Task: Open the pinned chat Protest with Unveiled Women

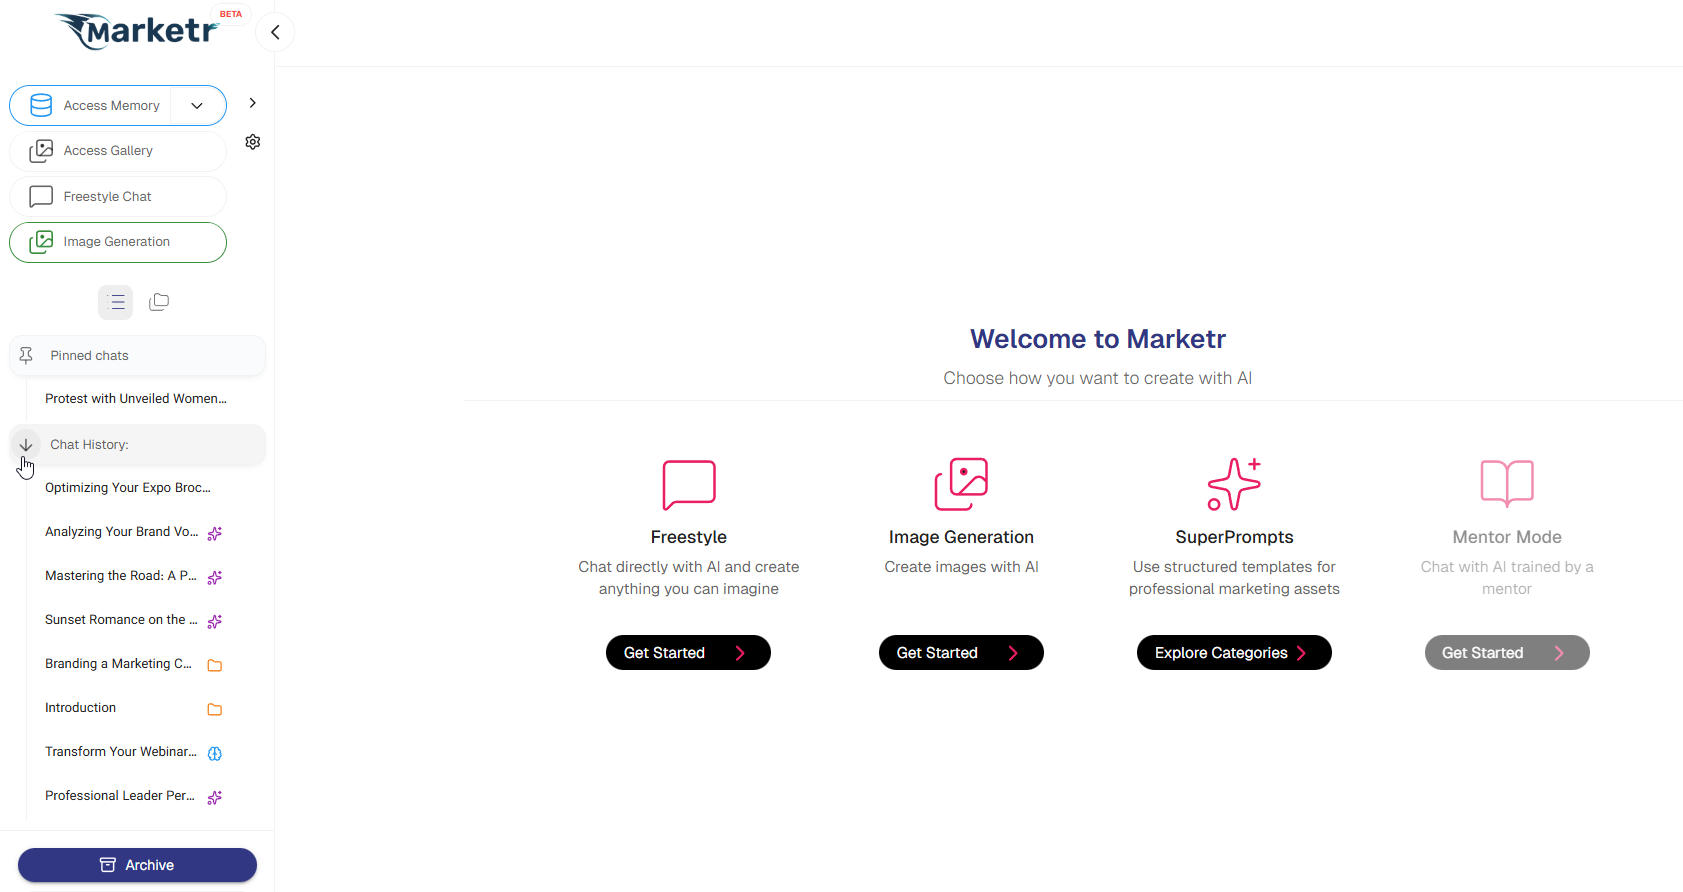Action: [136, 399]
